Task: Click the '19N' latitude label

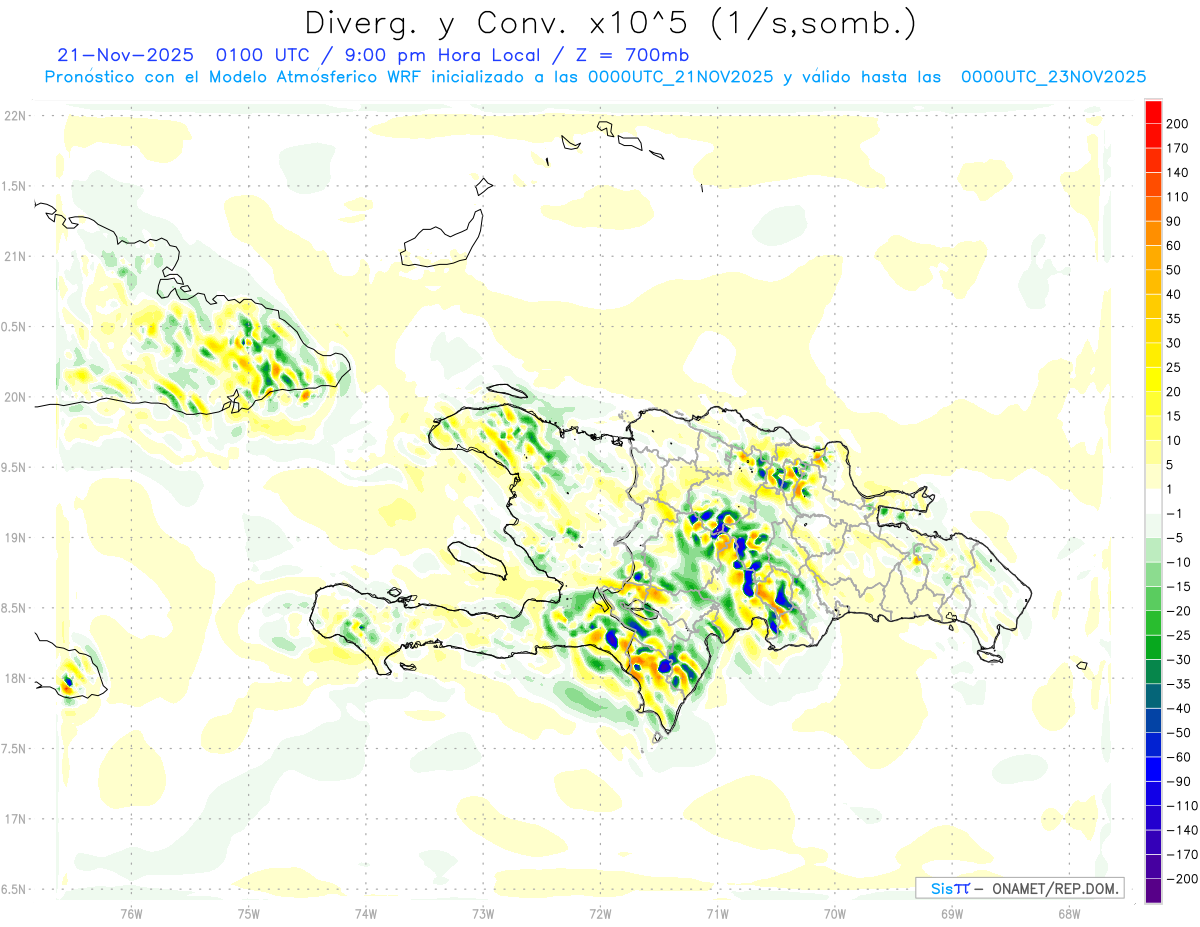Action: [x=16, y=538]
